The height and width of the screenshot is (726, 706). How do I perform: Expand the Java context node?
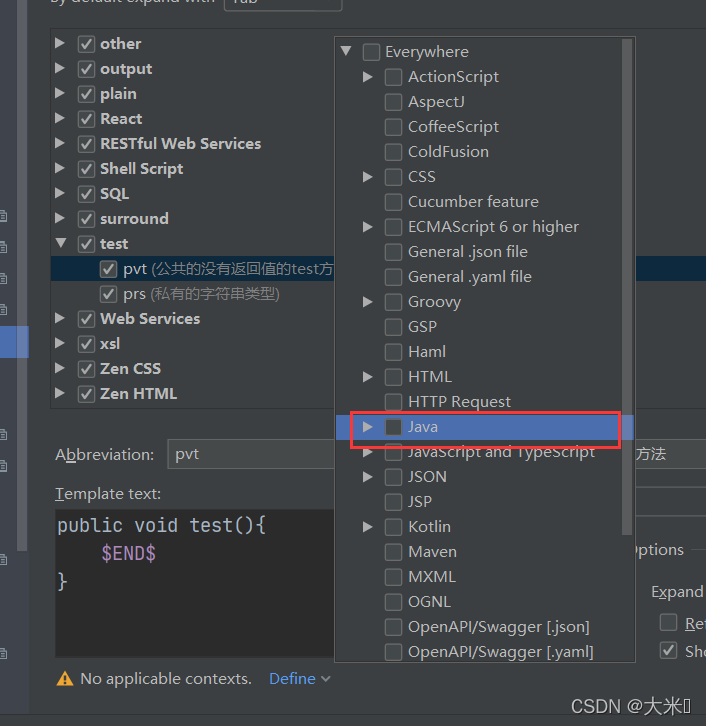[x=368, y=427]
